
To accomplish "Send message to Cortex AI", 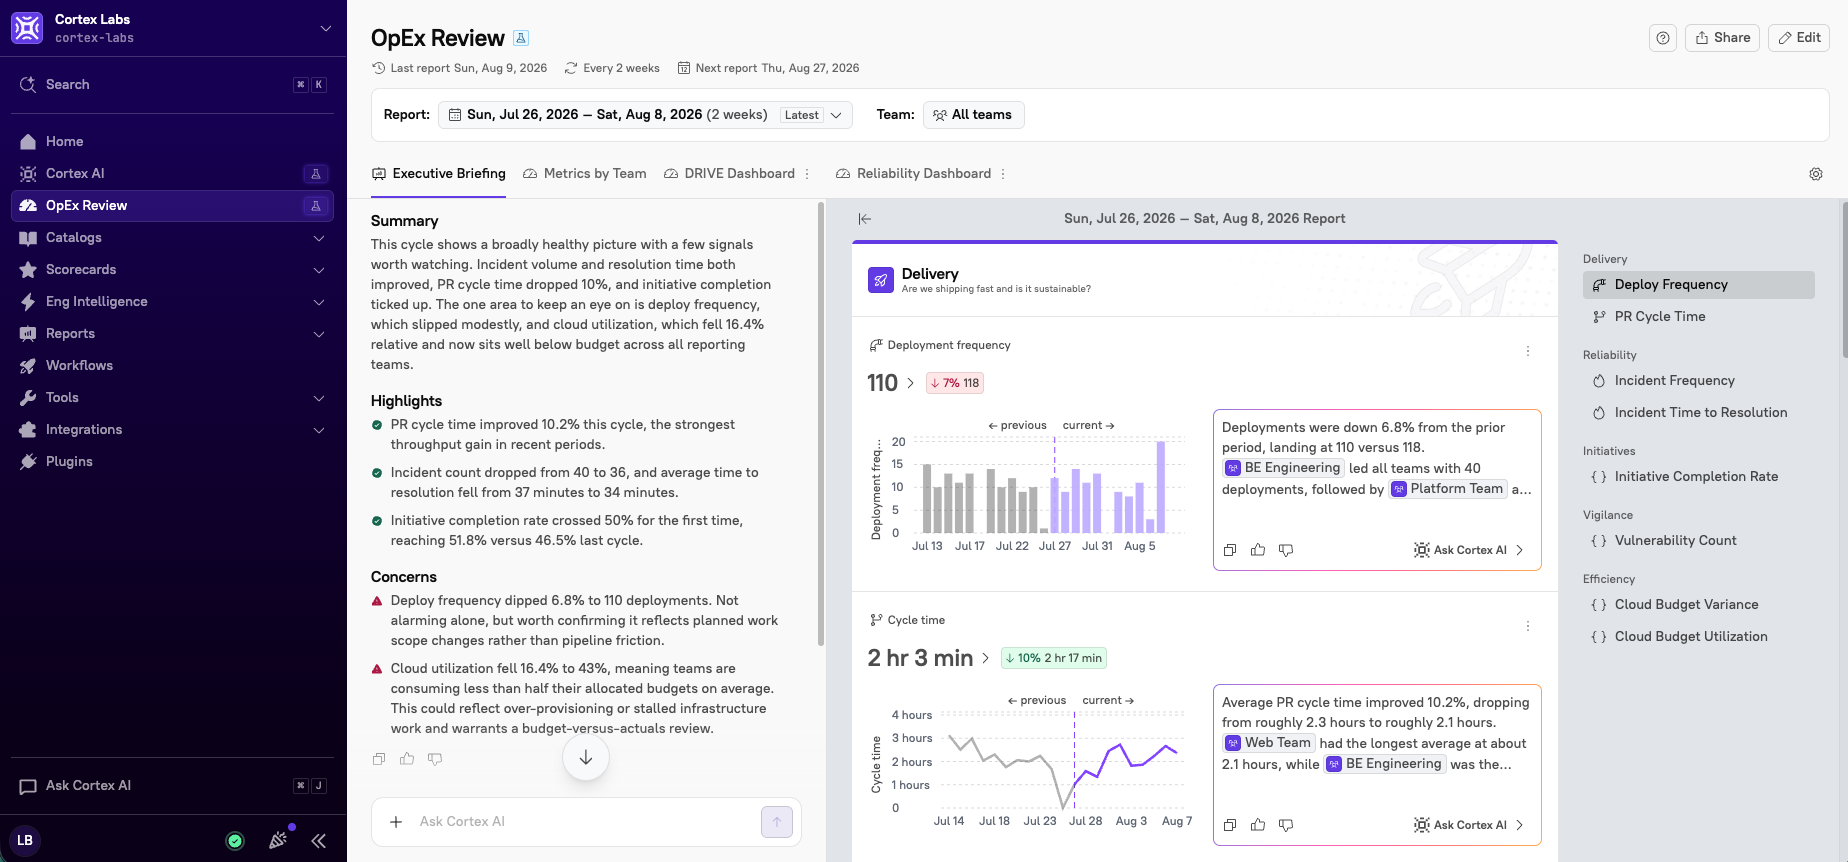I will (777, 822).
